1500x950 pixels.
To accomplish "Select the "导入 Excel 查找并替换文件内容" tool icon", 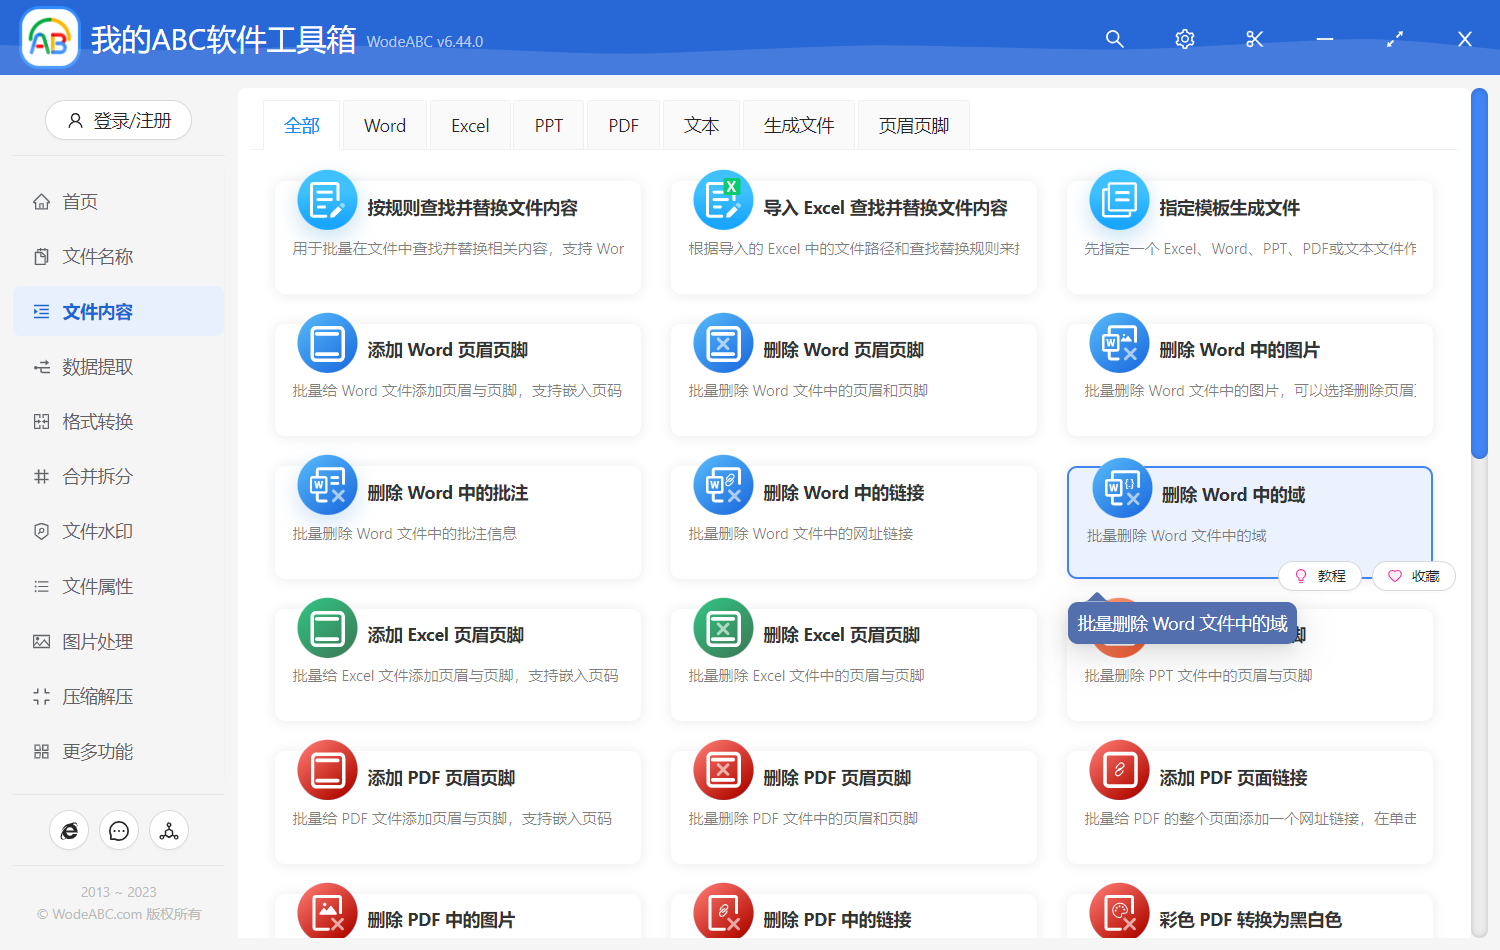I will (x=723, y=199).
